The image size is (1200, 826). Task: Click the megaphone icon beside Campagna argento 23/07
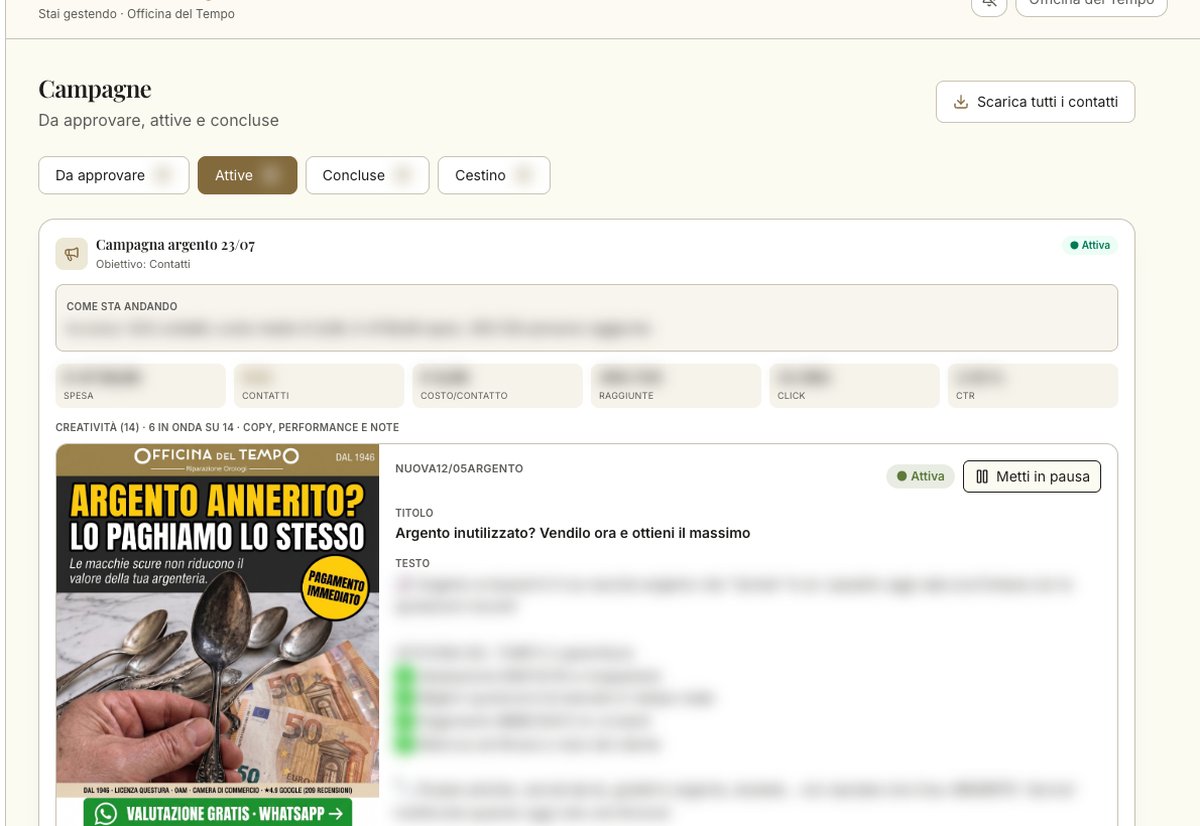(72, 254)
